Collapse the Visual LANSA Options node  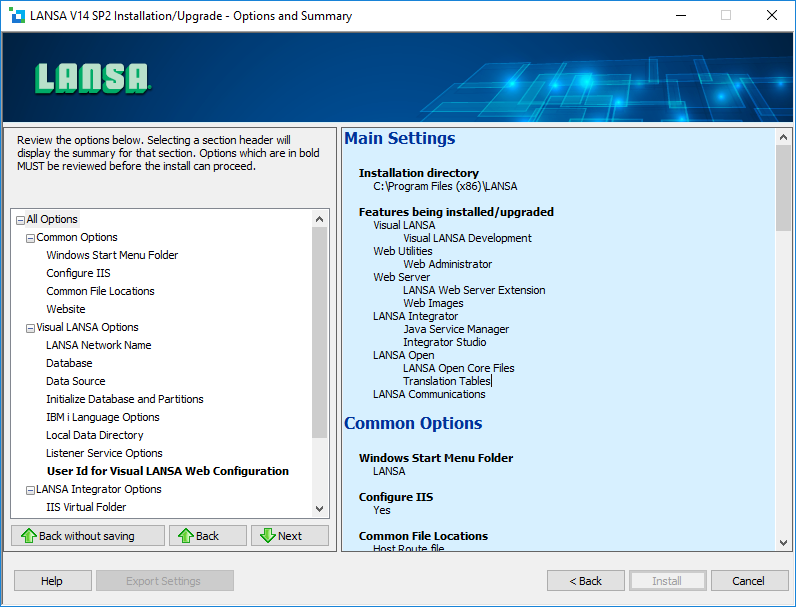click(x=30, y=328)
